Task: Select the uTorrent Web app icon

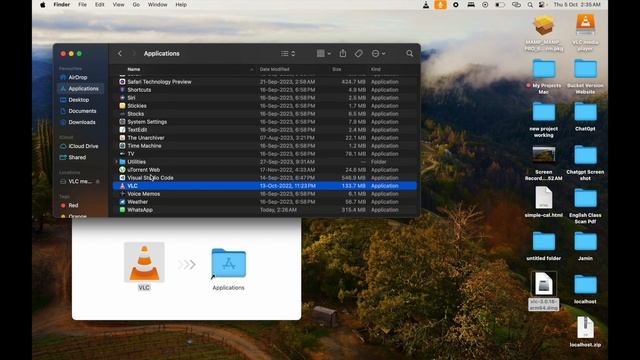Action: [122, 170]
